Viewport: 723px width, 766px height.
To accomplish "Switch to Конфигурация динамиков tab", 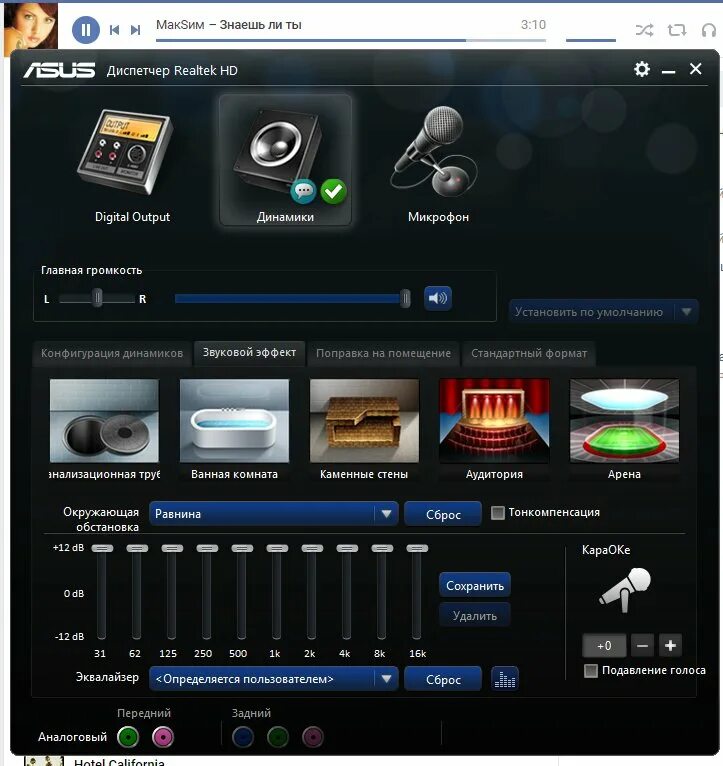I will tap(112, 353).
